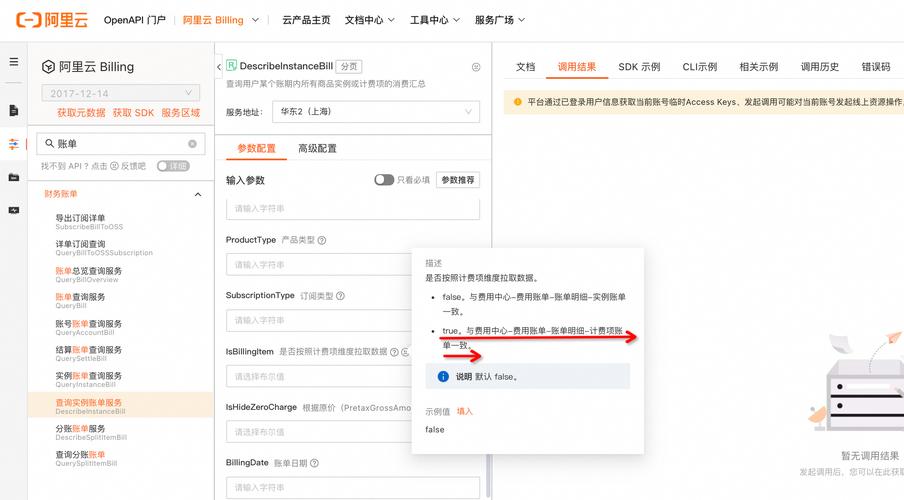The width and height of the screenshot is (904, 500).
Task: Clear the 账单 search box
Action: tap(193, 144)
